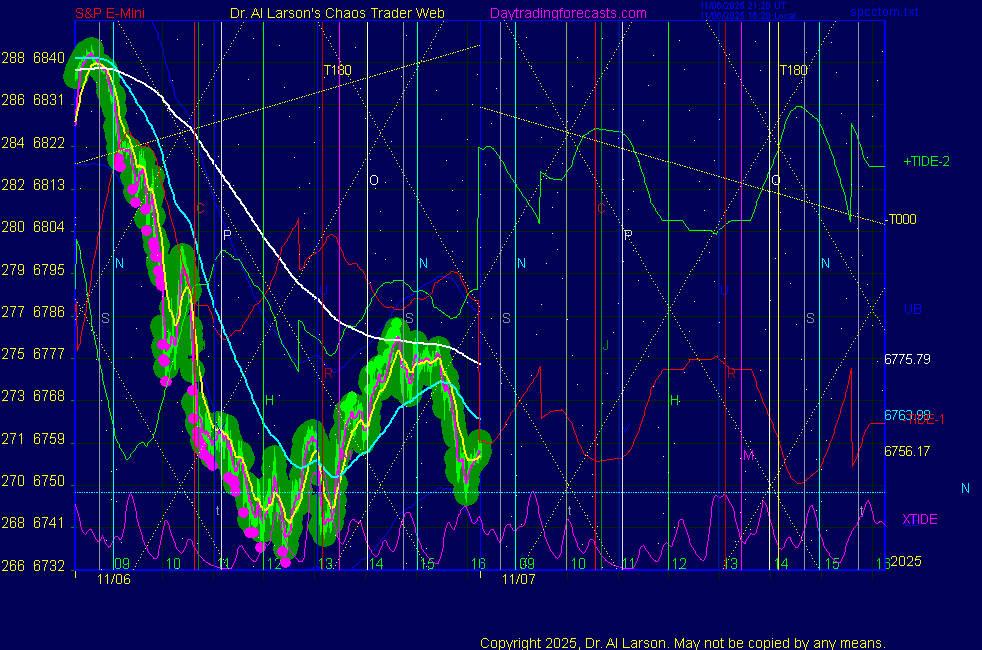Click the Daytradingforecasts.com link

click(x=568, y=13)
